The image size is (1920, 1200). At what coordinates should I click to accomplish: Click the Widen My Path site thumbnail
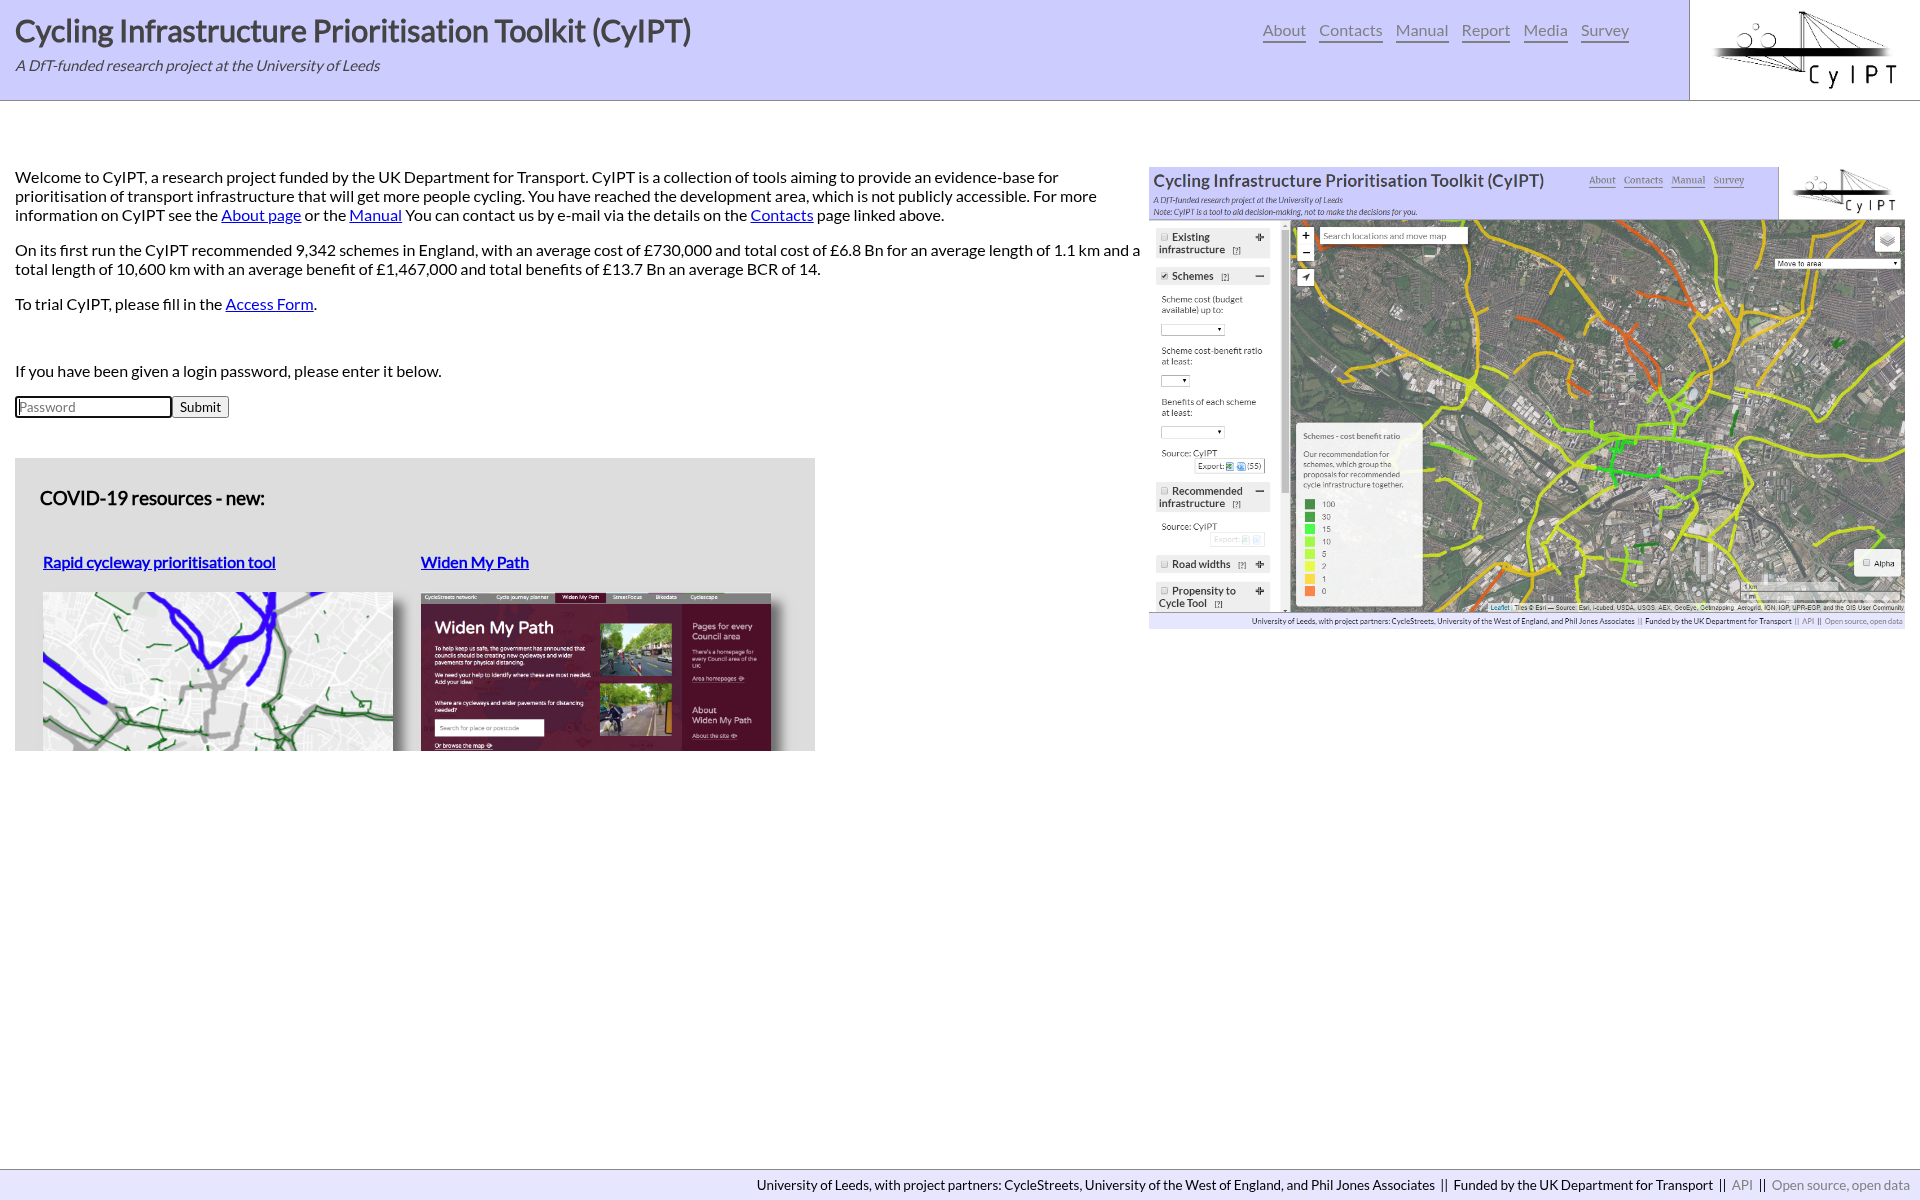596,671
